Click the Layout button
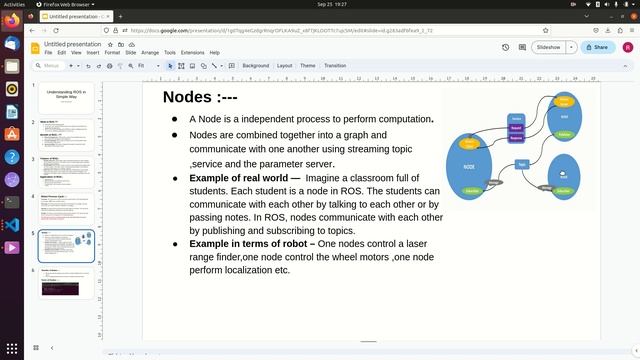Viewport: 640px width, 360px height. (x=284, y=66)
